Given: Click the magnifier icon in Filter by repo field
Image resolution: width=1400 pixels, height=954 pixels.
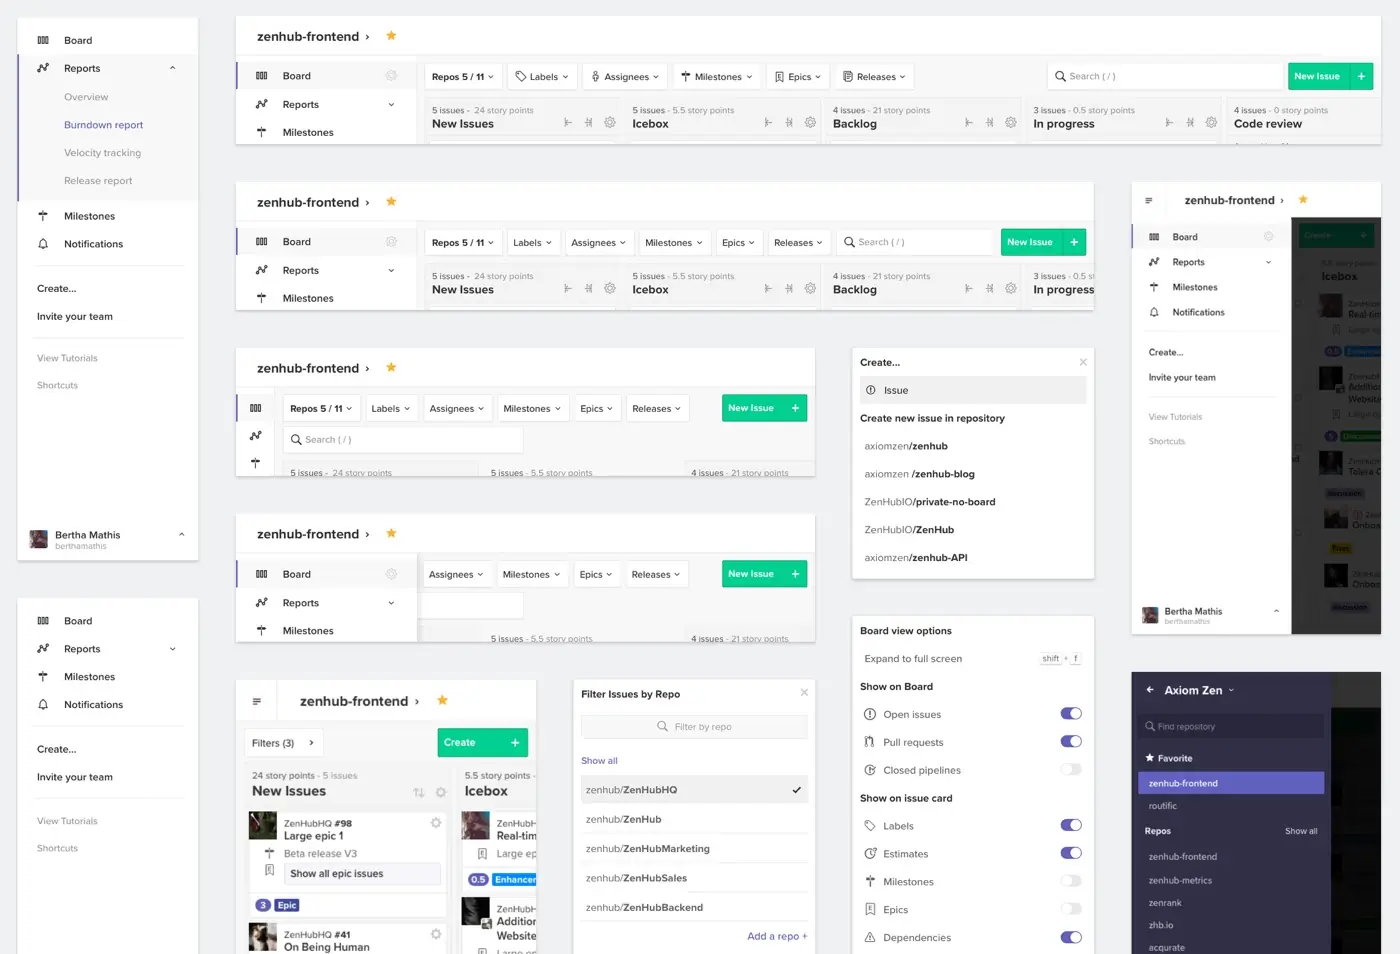Looking at the screenshot, I should (662, 726).
